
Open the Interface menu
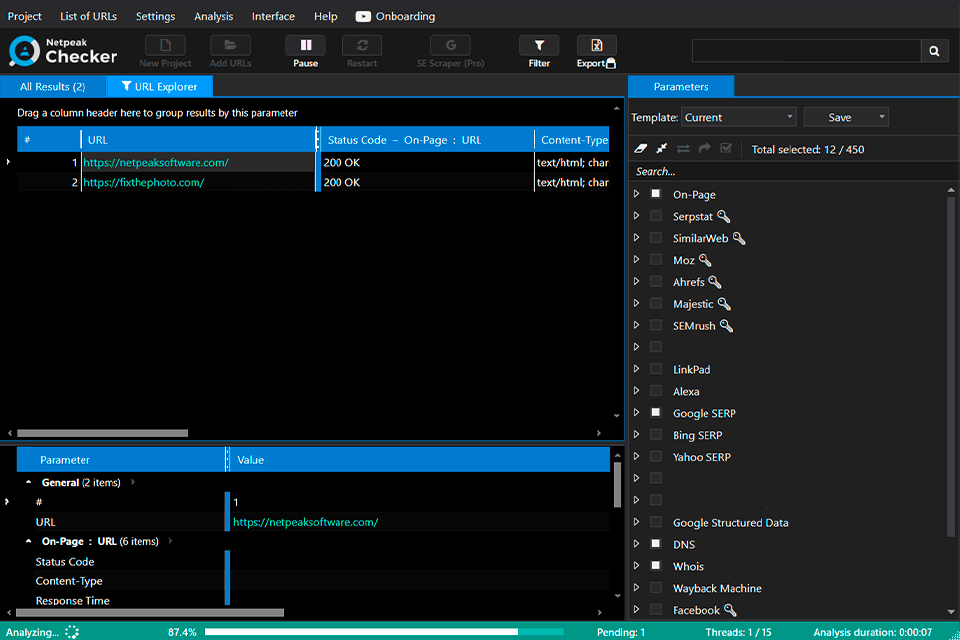273,17
